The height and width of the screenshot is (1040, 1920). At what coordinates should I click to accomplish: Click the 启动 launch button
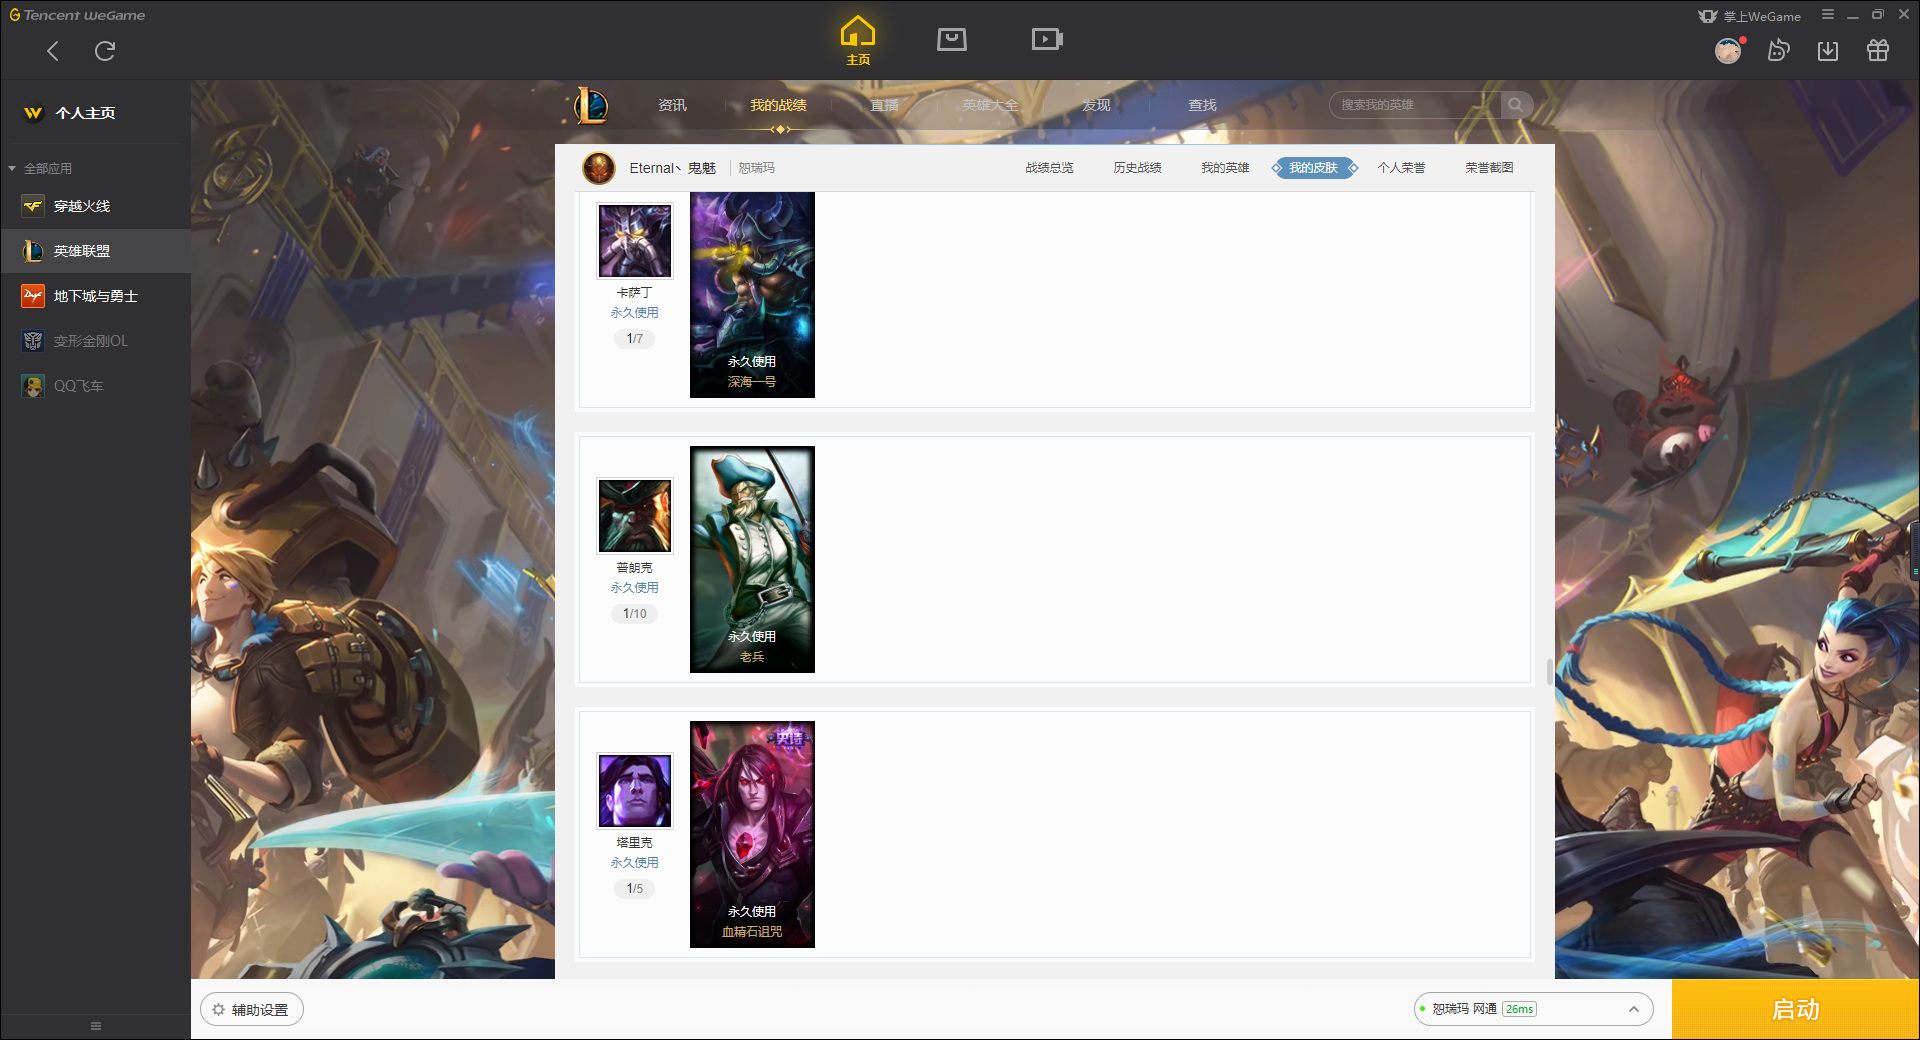1796,1010
